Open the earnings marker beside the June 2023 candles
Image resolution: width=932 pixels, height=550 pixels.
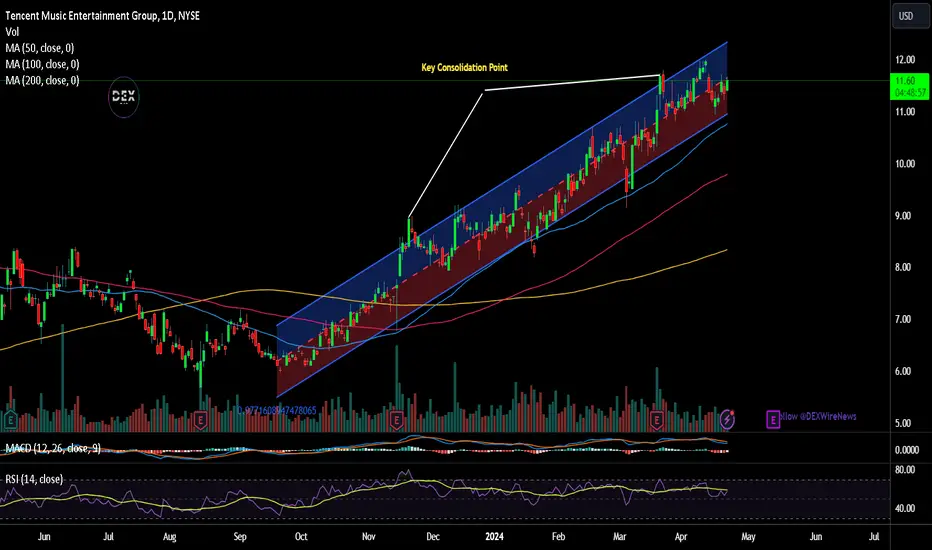tap(10, 420)
